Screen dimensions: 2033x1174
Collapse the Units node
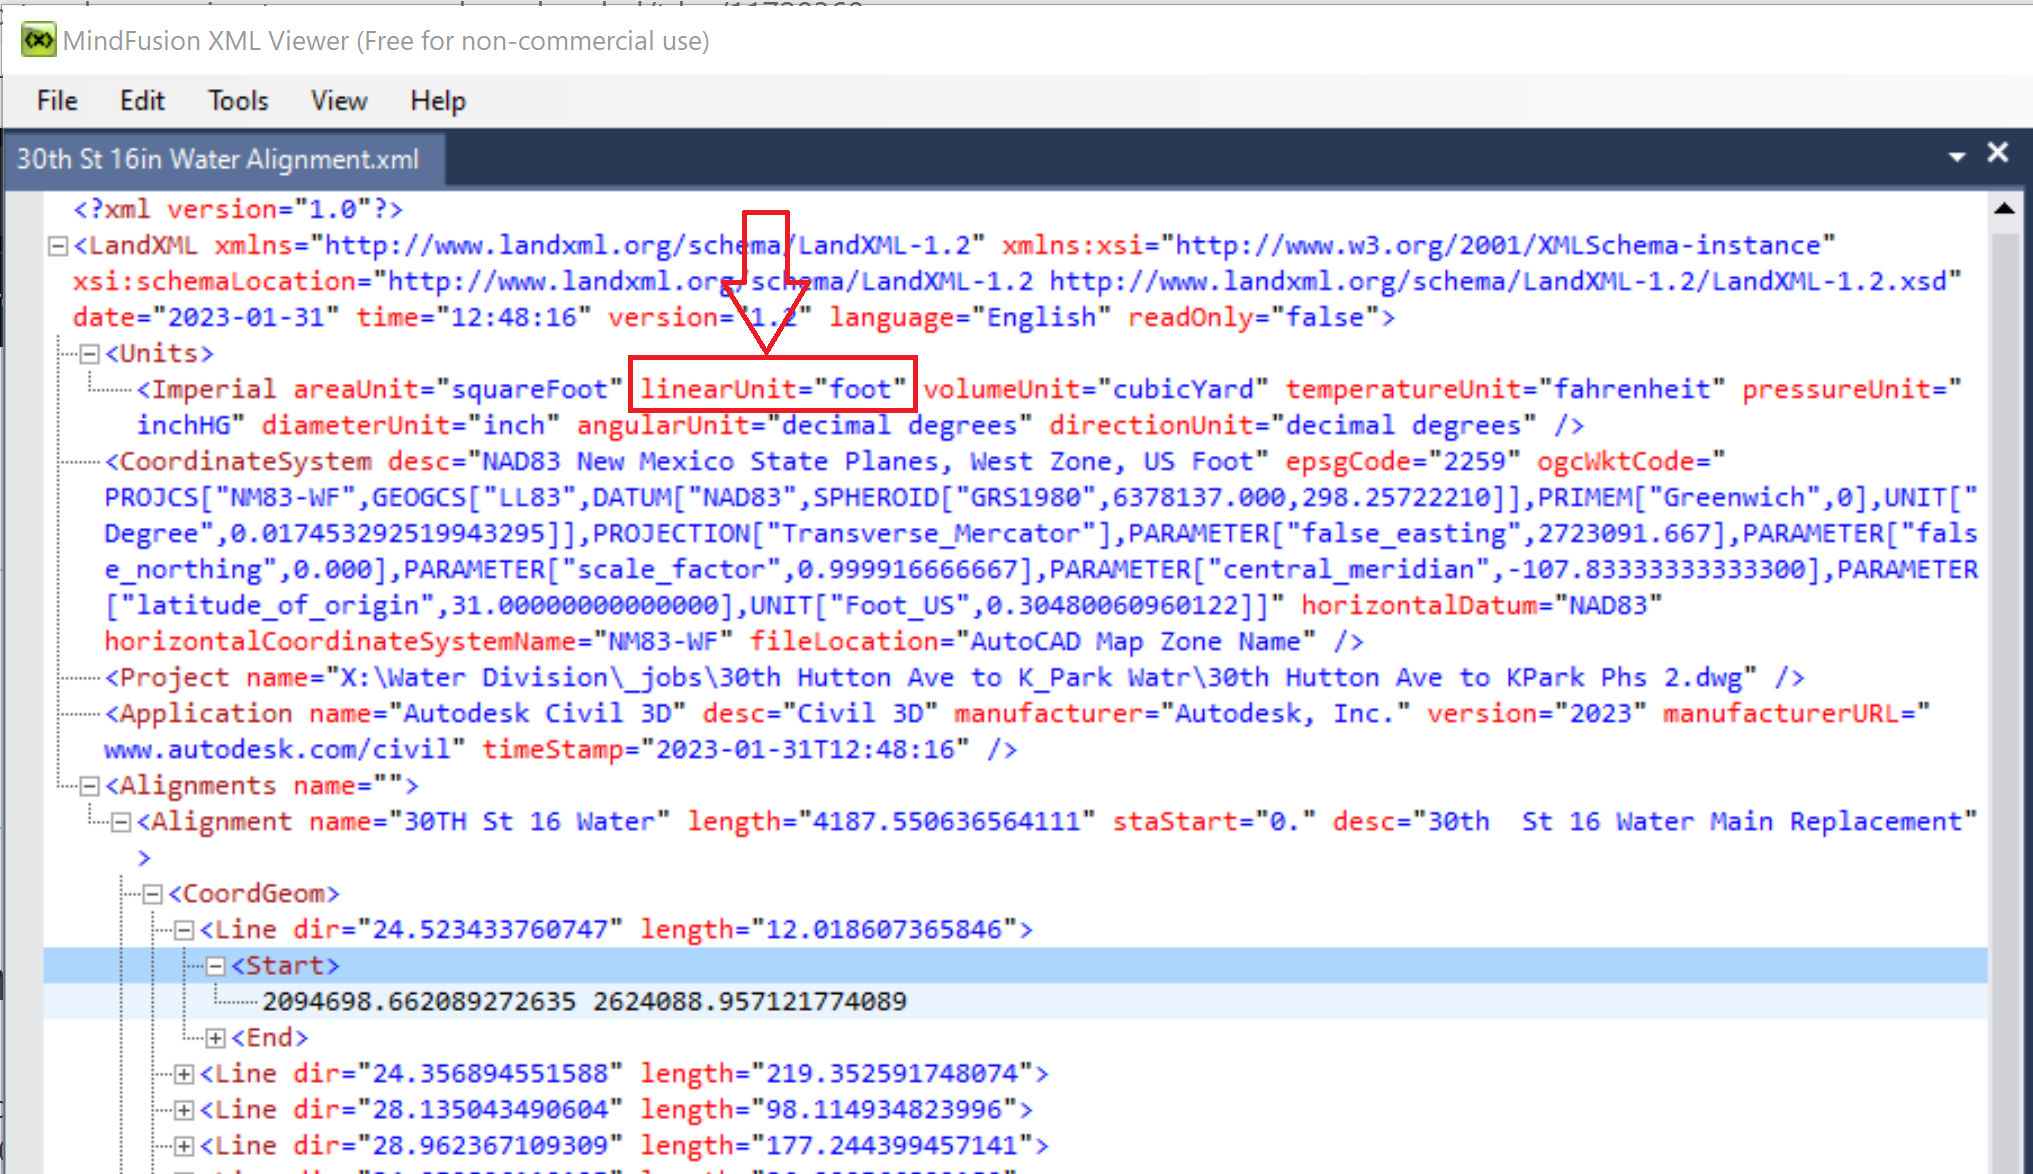(89, 353)
